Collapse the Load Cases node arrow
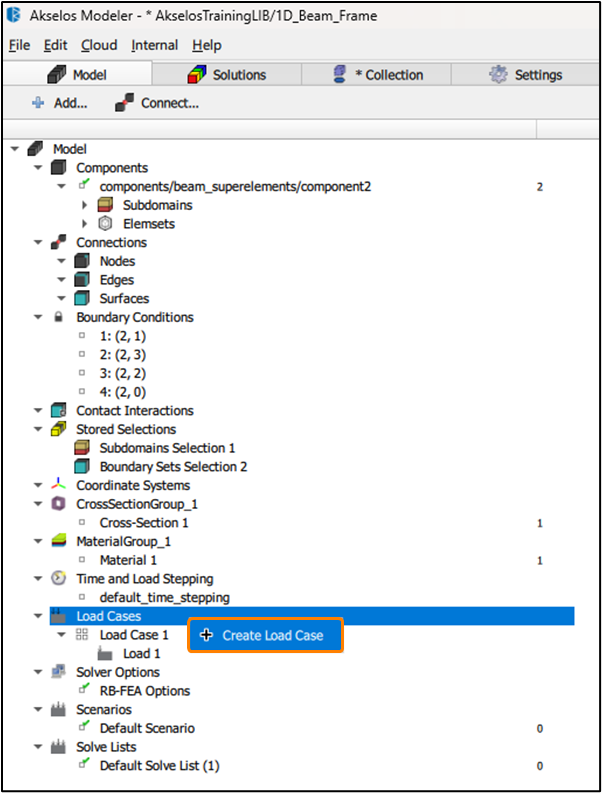The image size is (602, 793). (38, 615)
